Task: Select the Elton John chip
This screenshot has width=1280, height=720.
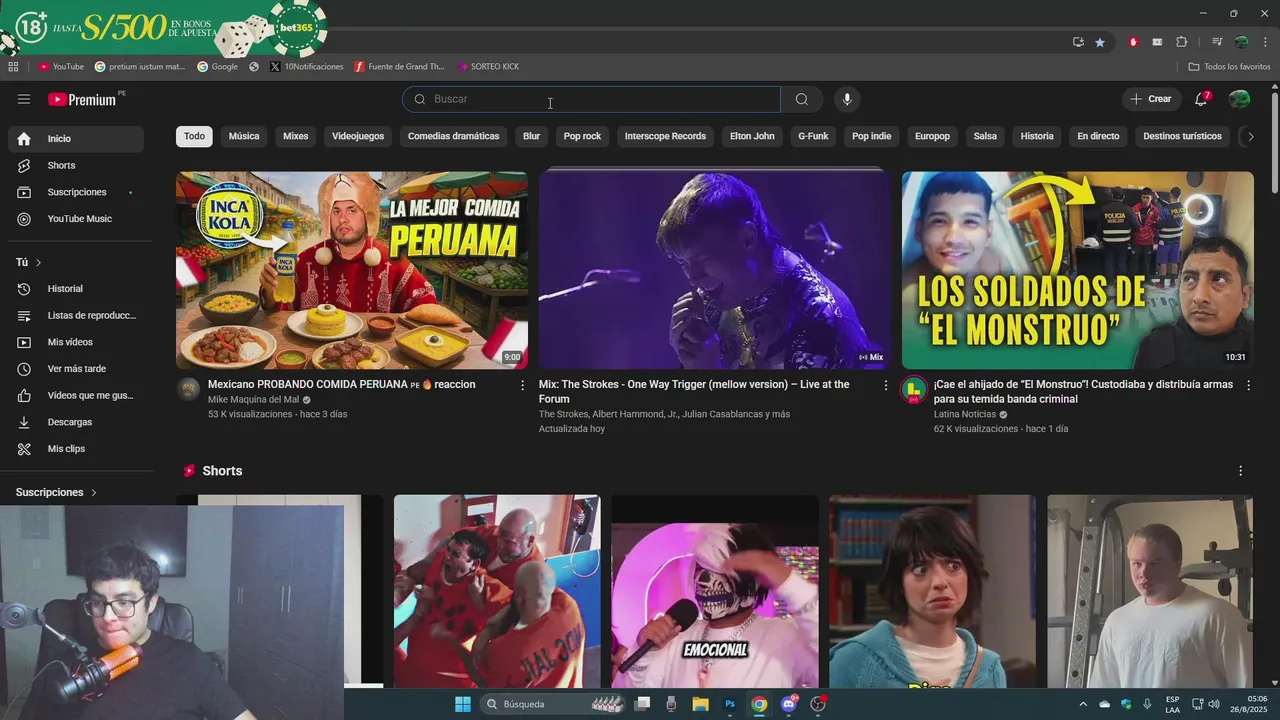Action: [x=752, y=136]
